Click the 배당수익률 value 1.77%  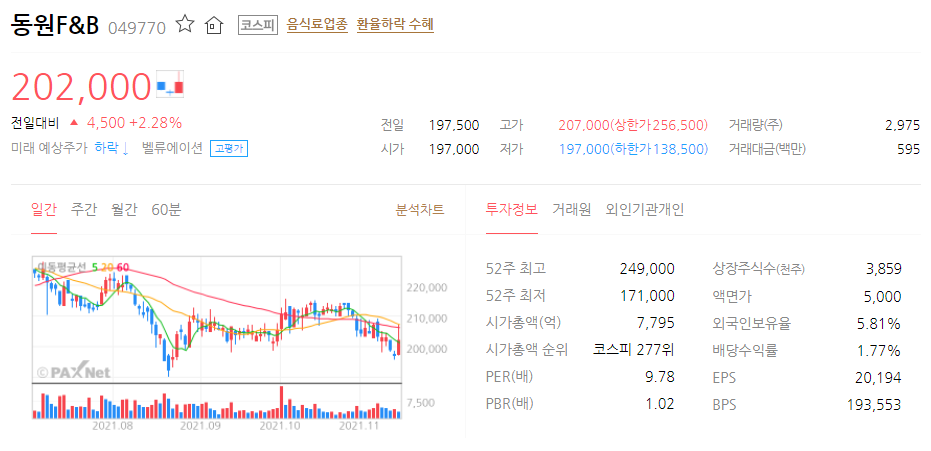tap(879, 351)
